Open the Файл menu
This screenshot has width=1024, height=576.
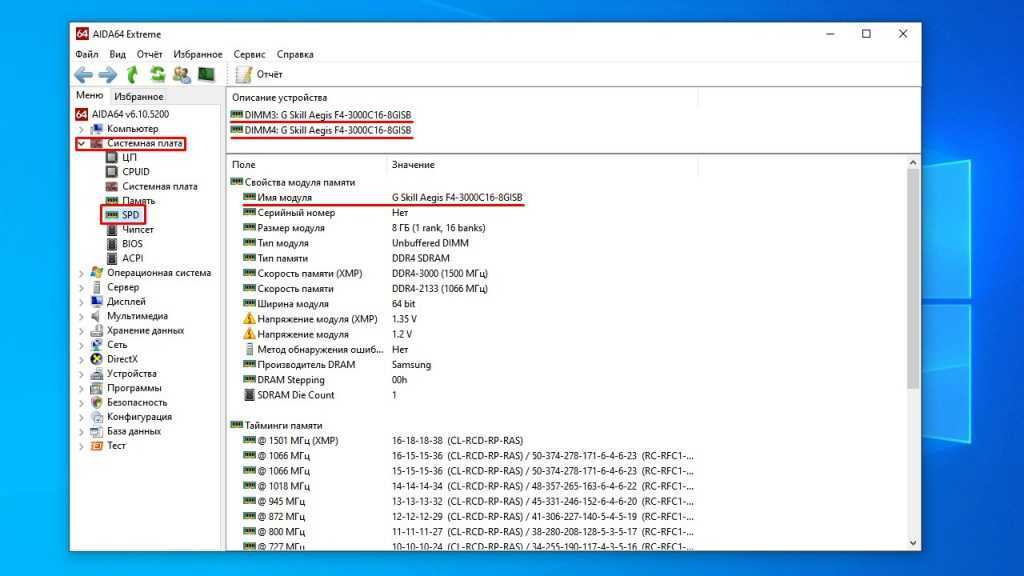86,54
